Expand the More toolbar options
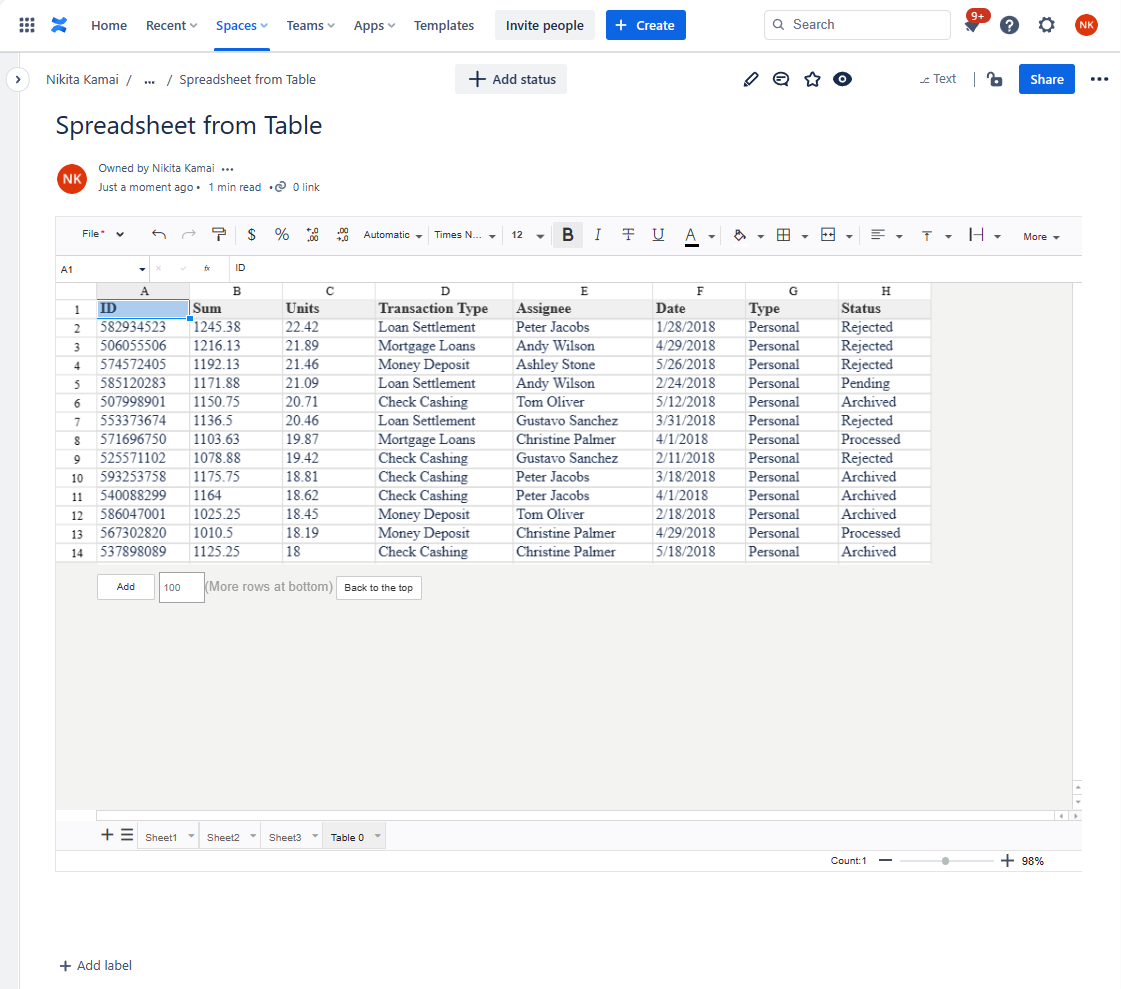Viewport: 1121px width, 989px height. tap(1039, 236)
